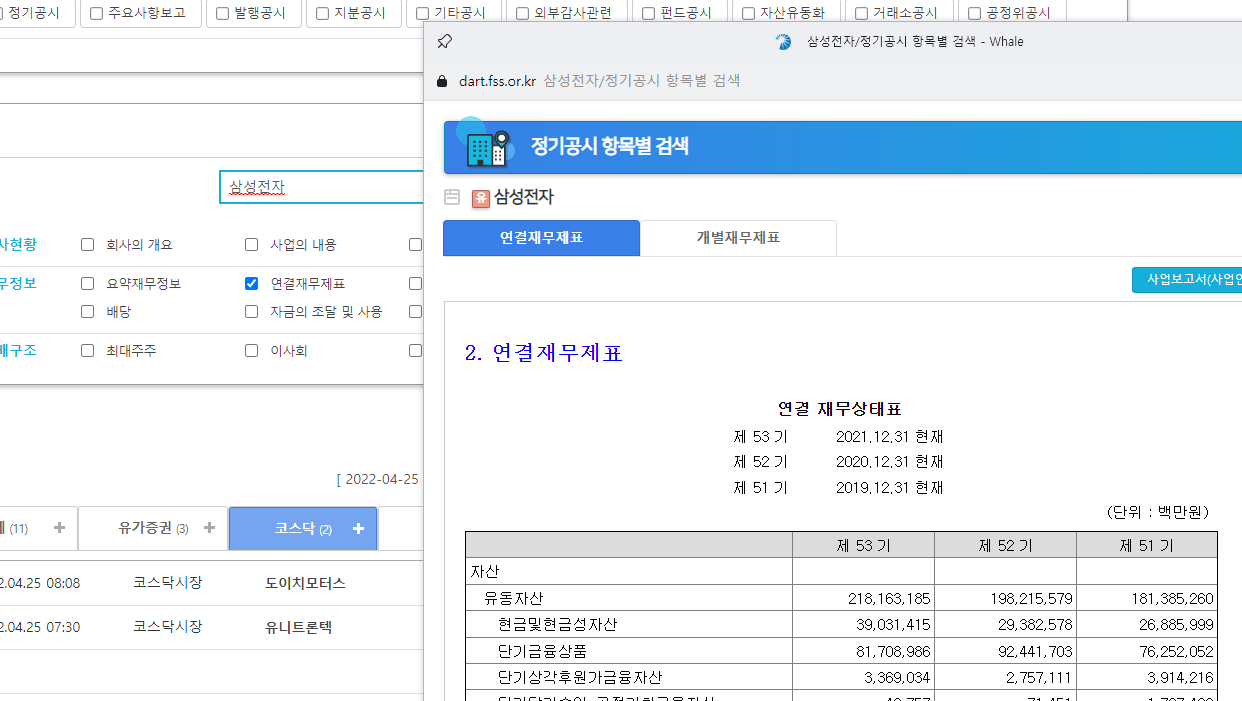Select the 개별재무제표 tab in popup
The height and width of the screenshot is (701, 1242).
(738, 238)
